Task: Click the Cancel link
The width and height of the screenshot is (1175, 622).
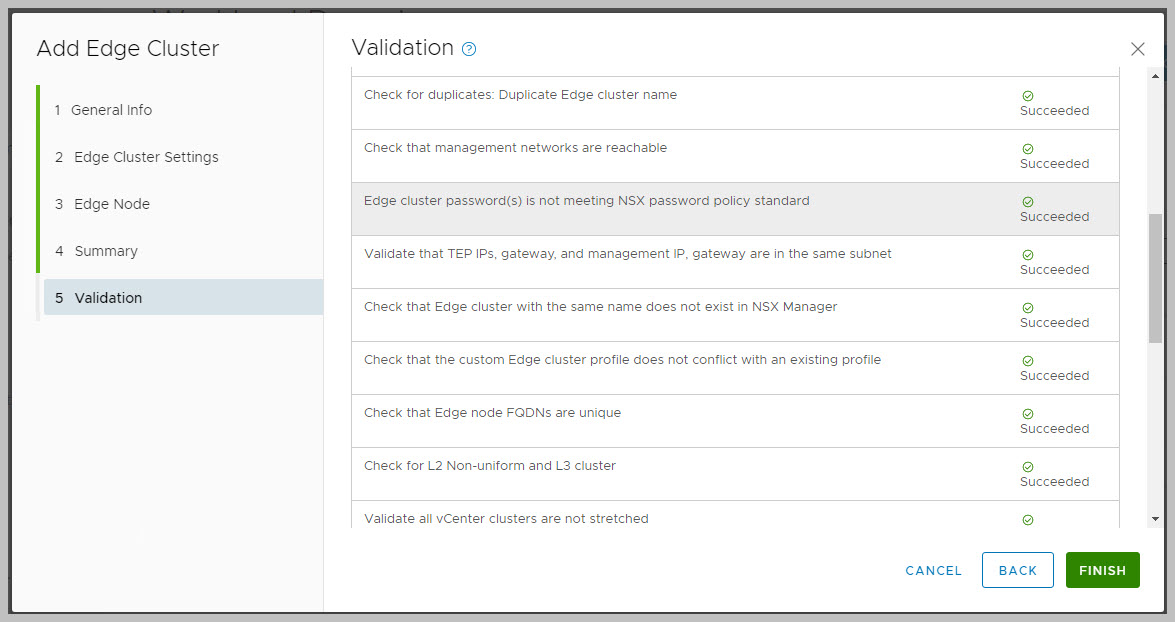Action: tap(933, 570)
